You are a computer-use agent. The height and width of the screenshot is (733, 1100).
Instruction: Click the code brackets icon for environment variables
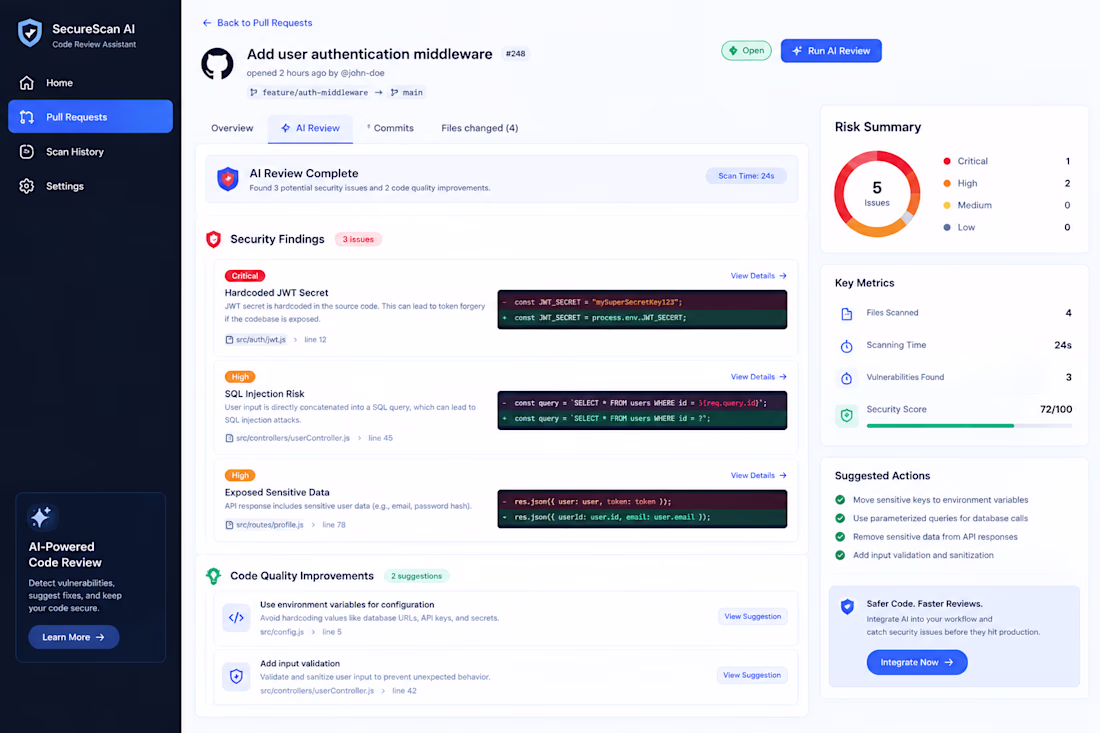[x=236, y=617]
